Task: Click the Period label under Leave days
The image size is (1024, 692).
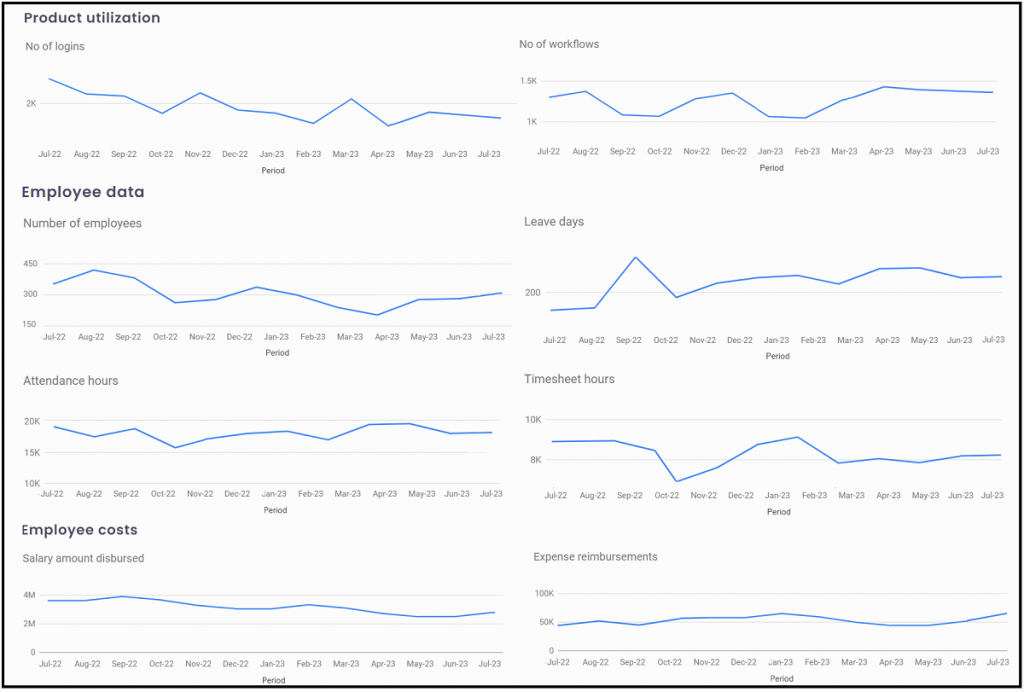Action: pos(778,356)
